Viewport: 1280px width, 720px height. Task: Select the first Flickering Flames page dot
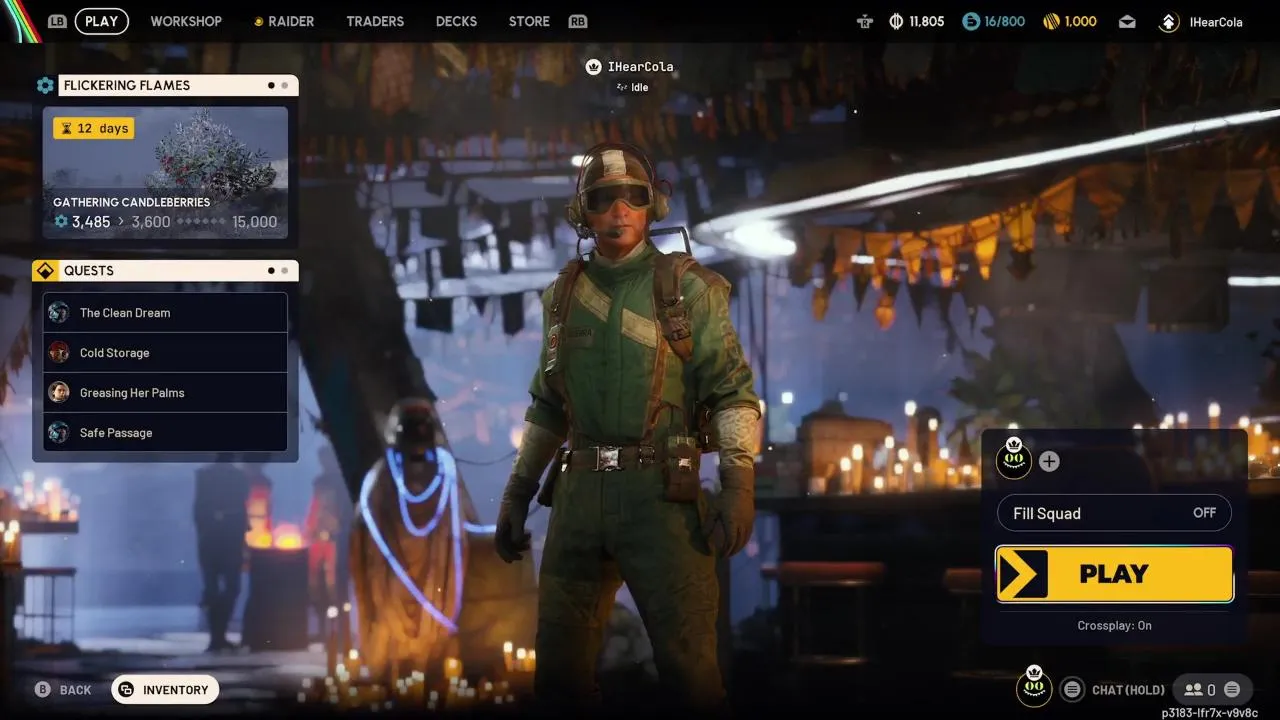[271, 86]
